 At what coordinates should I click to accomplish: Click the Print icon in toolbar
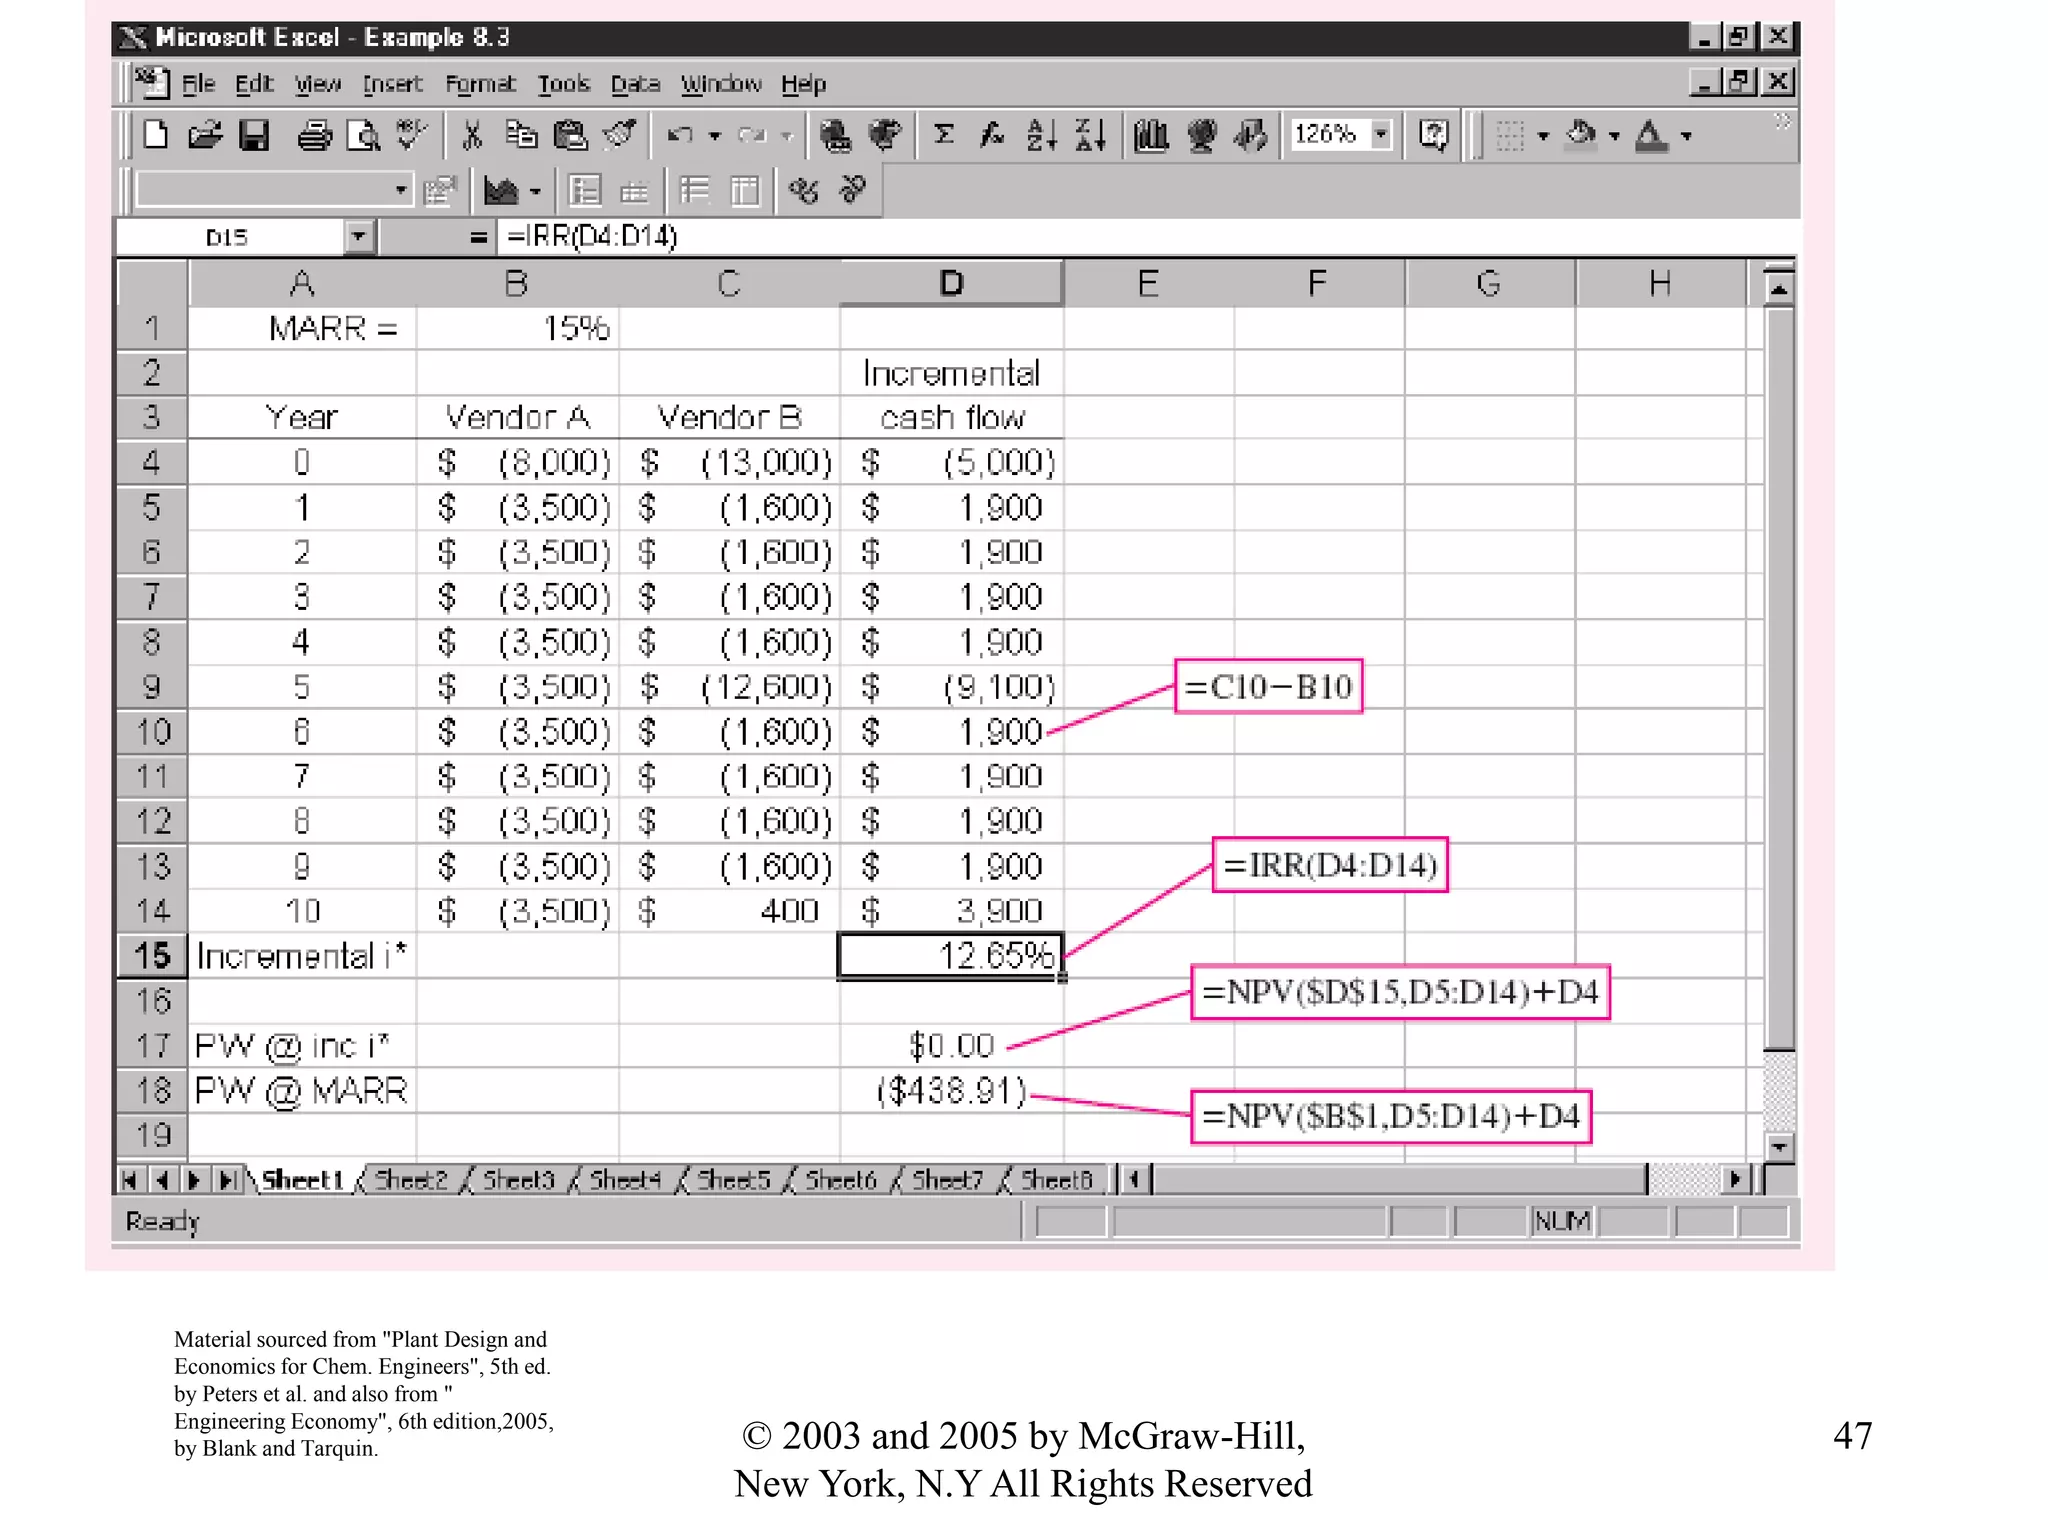pyautogui.click(x=314, y=135)
